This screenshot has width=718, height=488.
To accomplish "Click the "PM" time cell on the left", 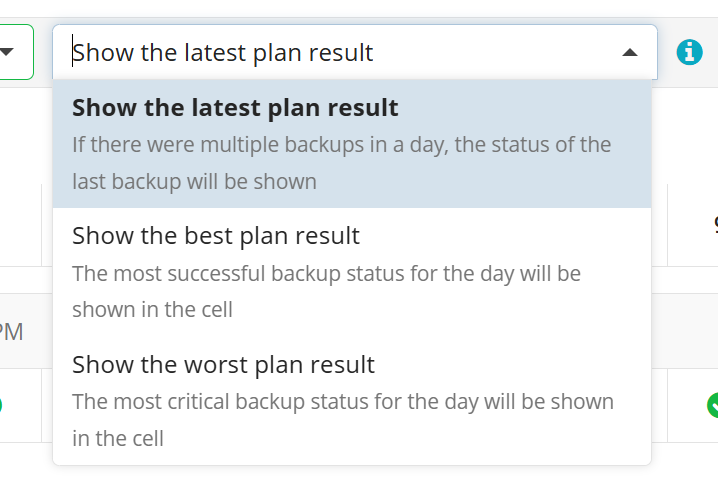I will (11, 332).
